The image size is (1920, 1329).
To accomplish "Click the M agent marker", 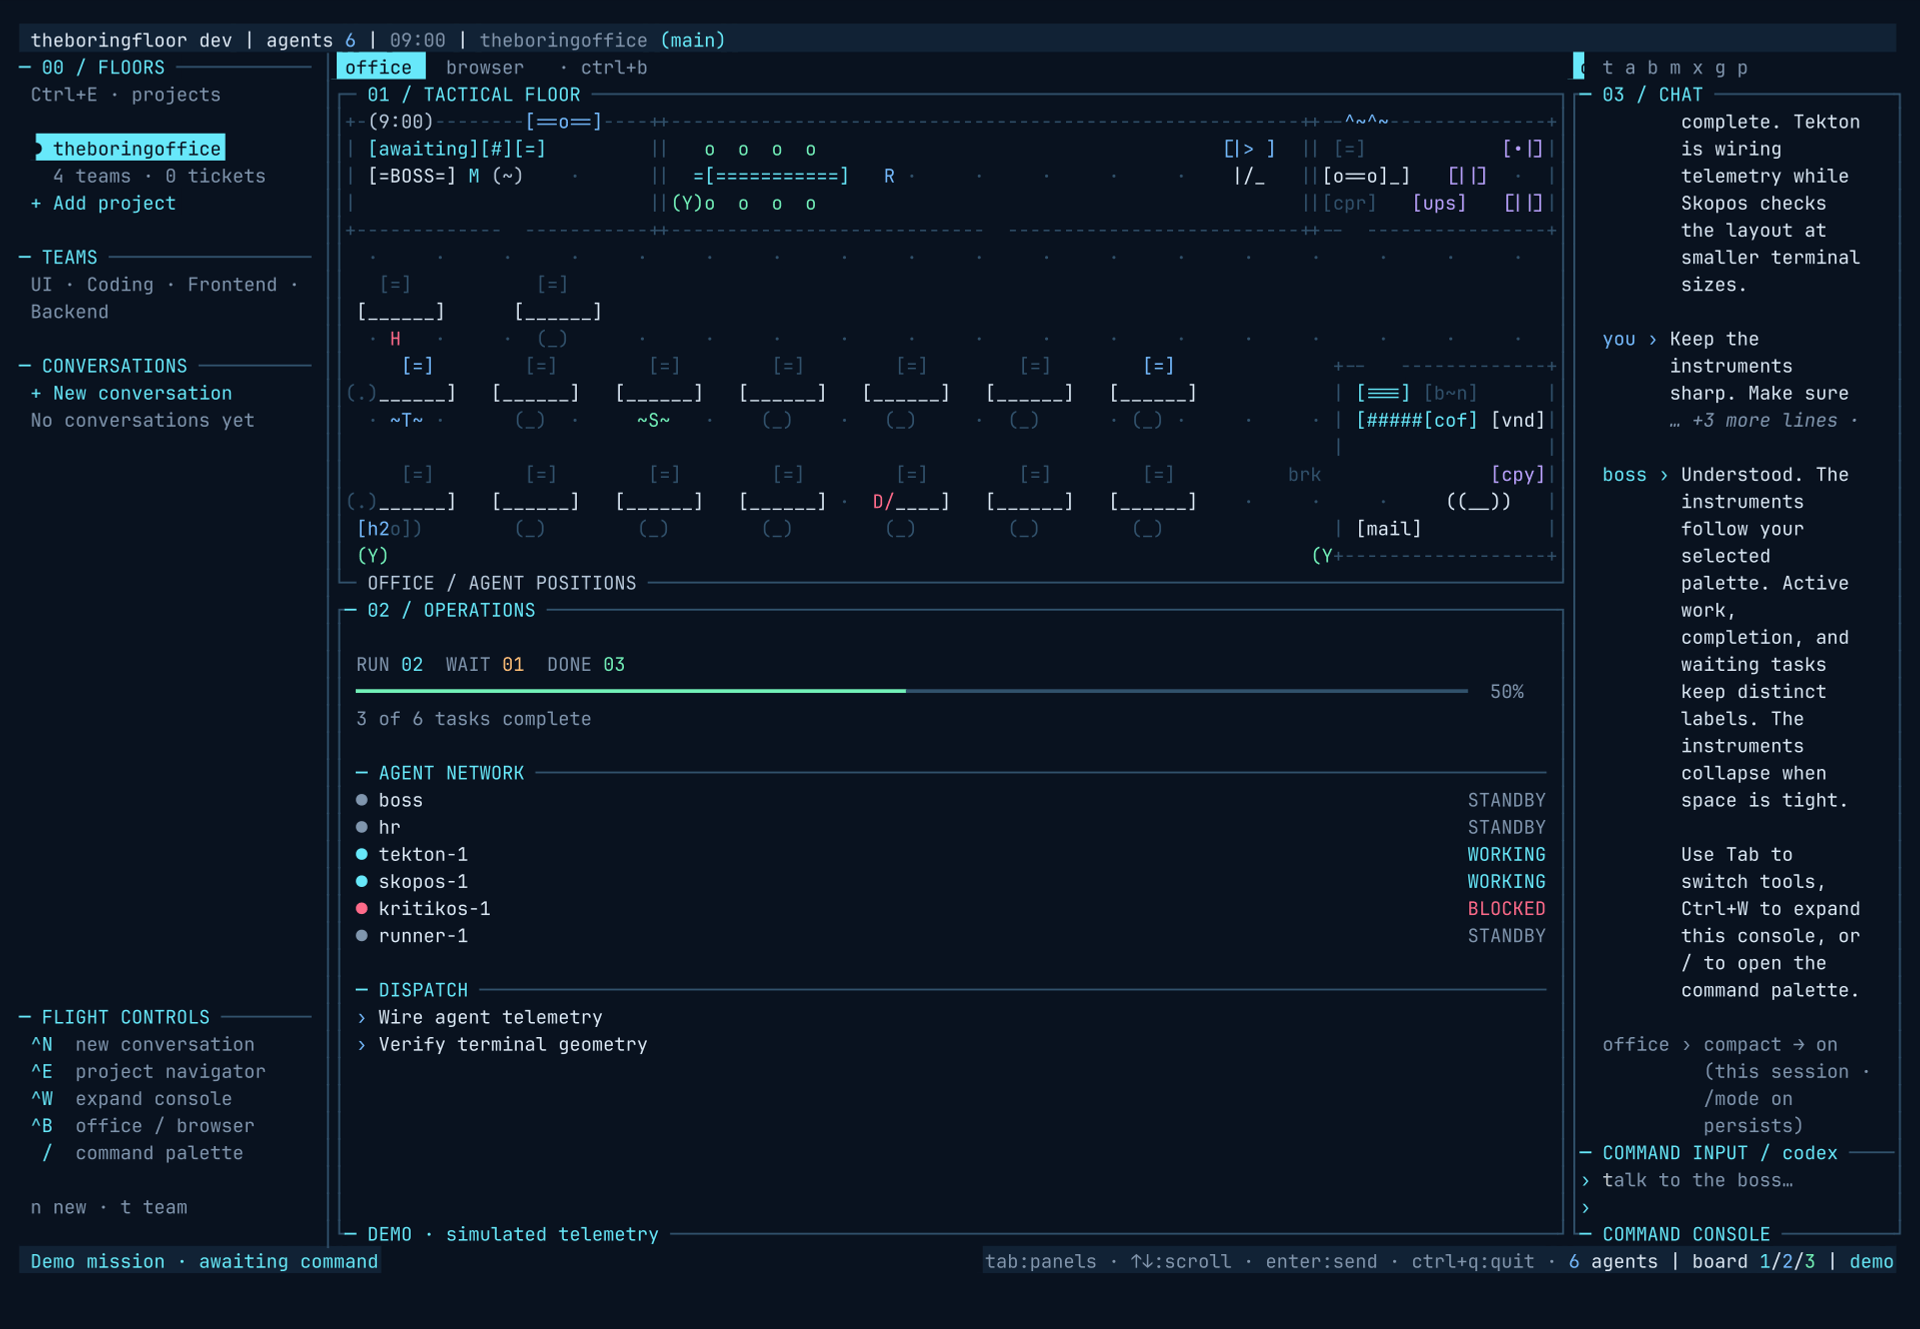I will pyautogui.click(x=474, y=176).
